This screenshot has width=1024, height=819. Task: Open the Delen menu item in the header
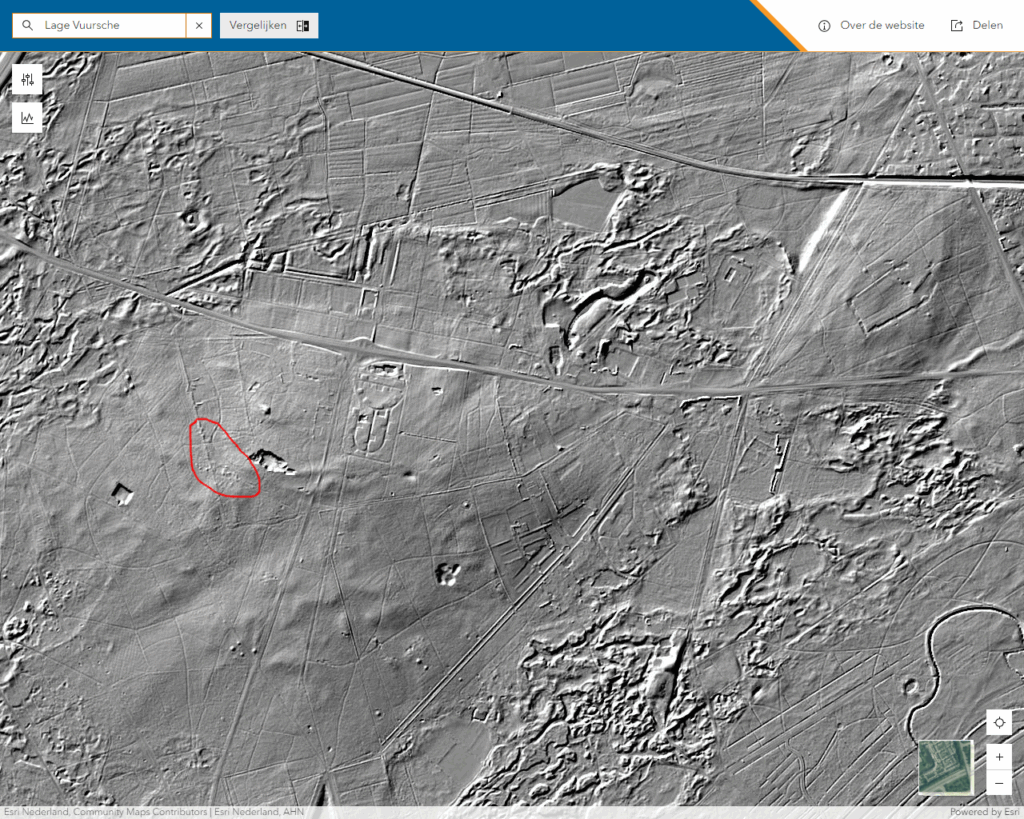coord(987,26)
